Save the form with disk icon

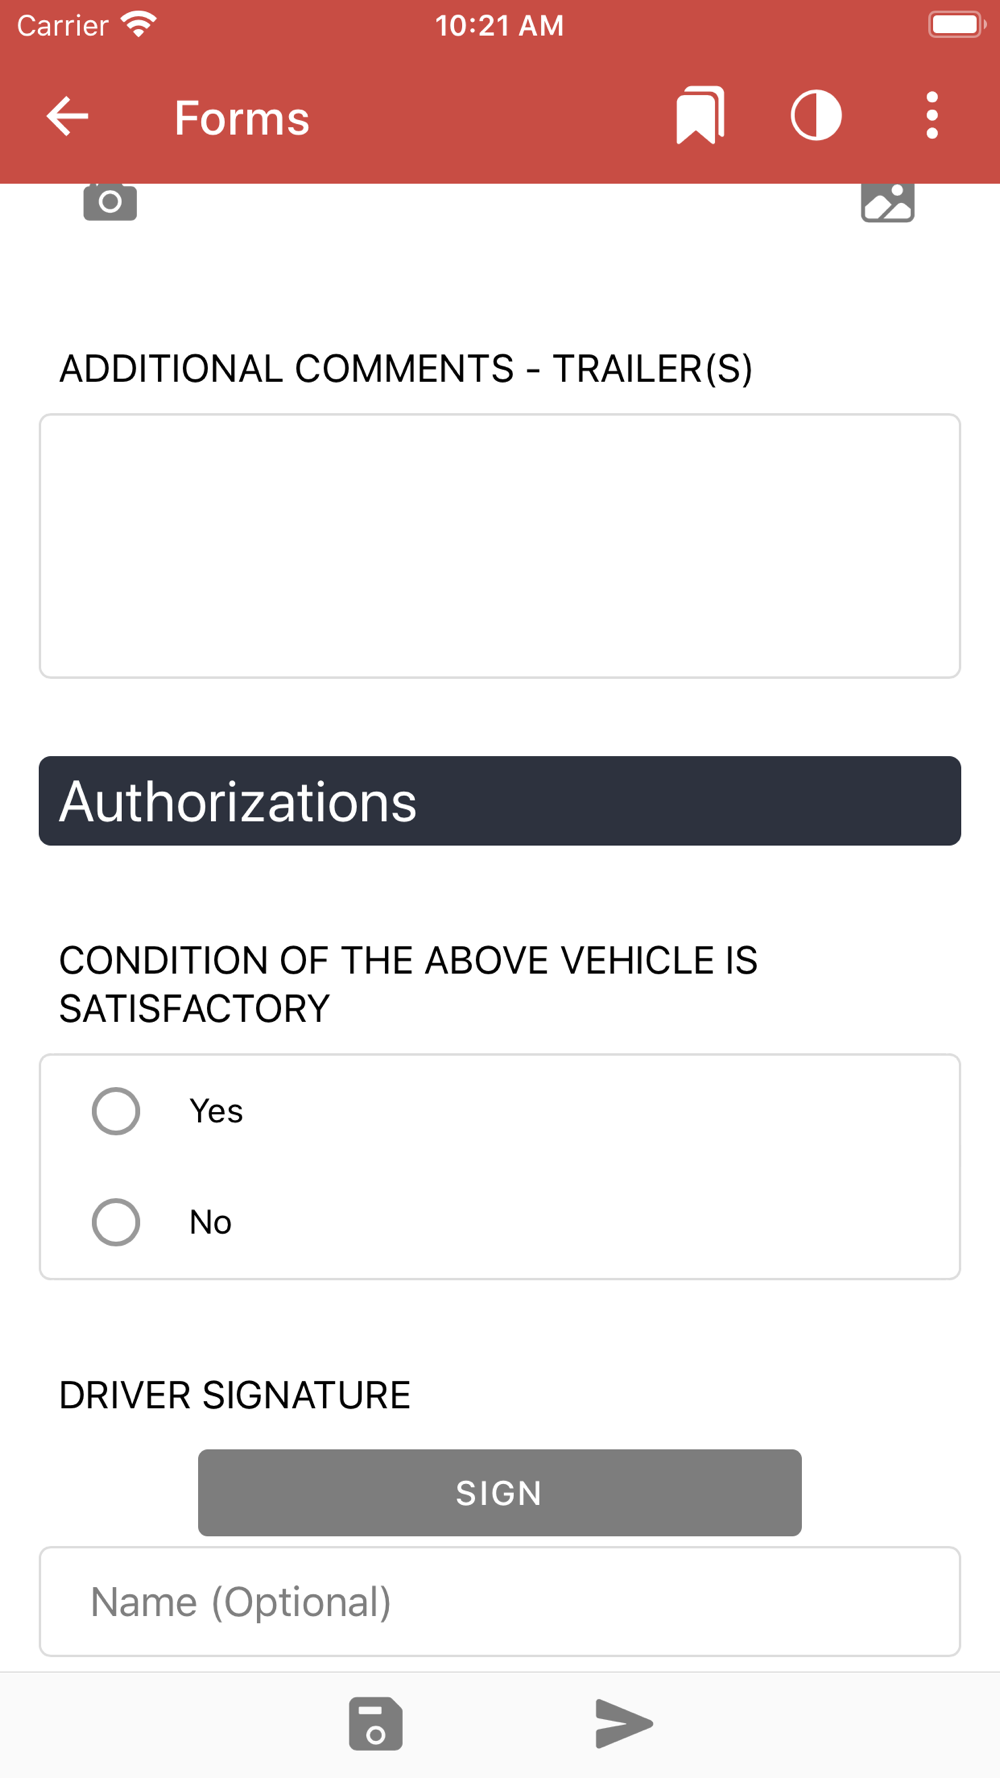click(x=376, y=1724)
